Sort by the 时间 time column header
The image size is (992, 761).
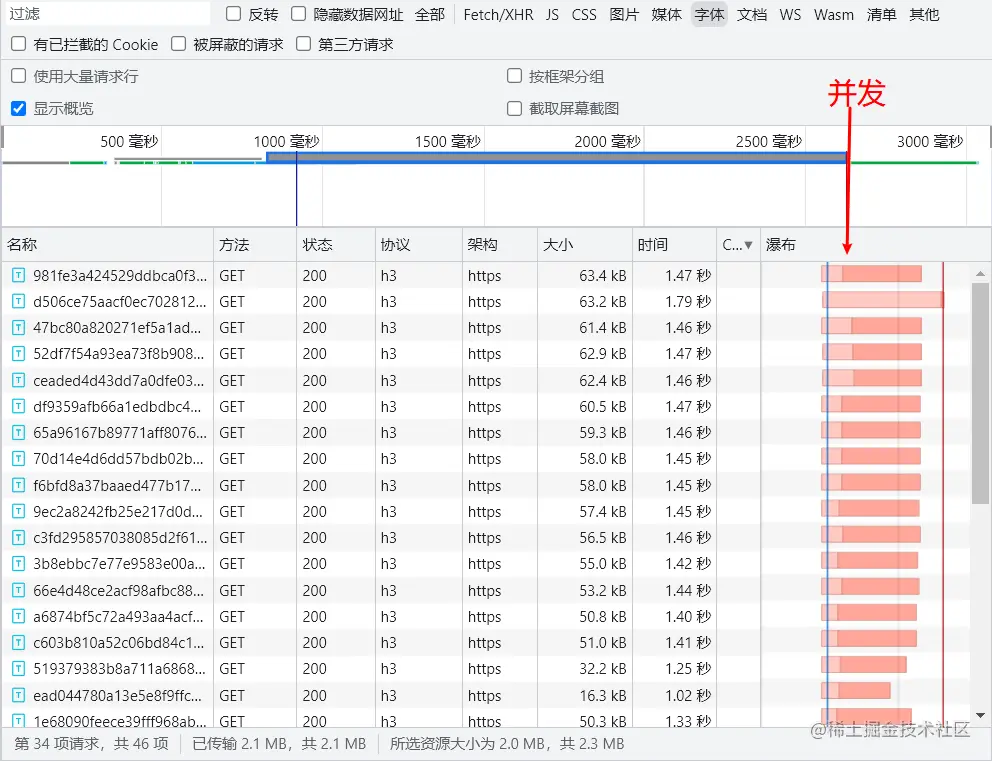(x=652, y=245)
